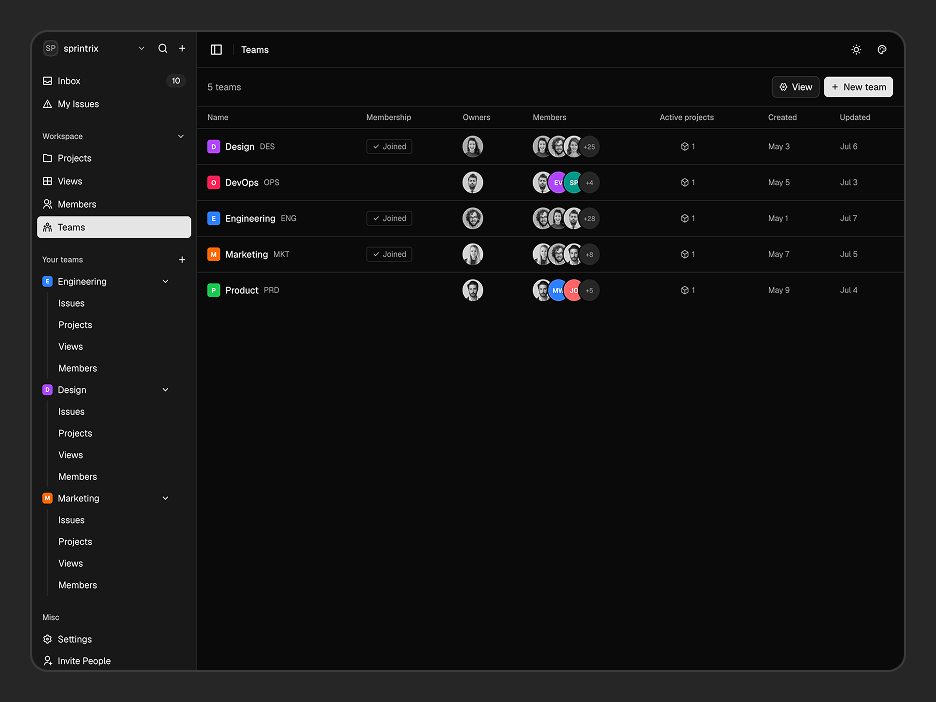
Task: Collapse the Design team in sidebar
Action: 165,390
